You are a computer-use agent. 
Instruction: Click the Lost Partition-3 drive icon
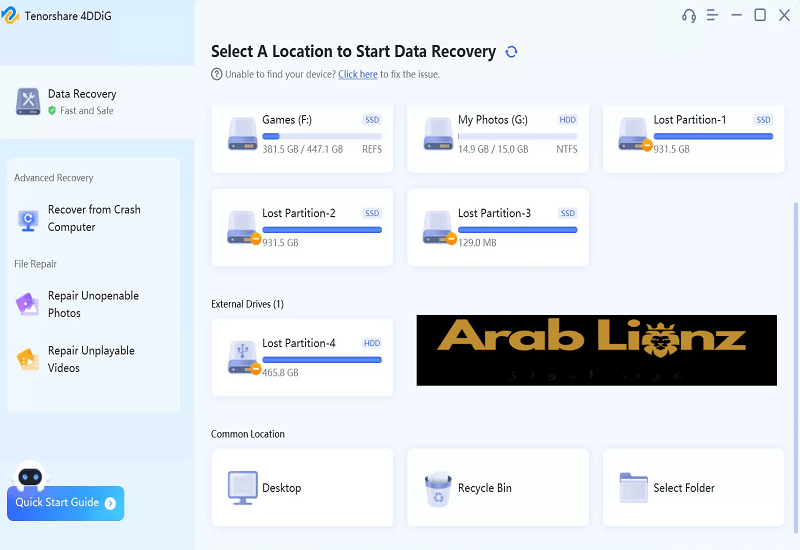pos(439,228)
